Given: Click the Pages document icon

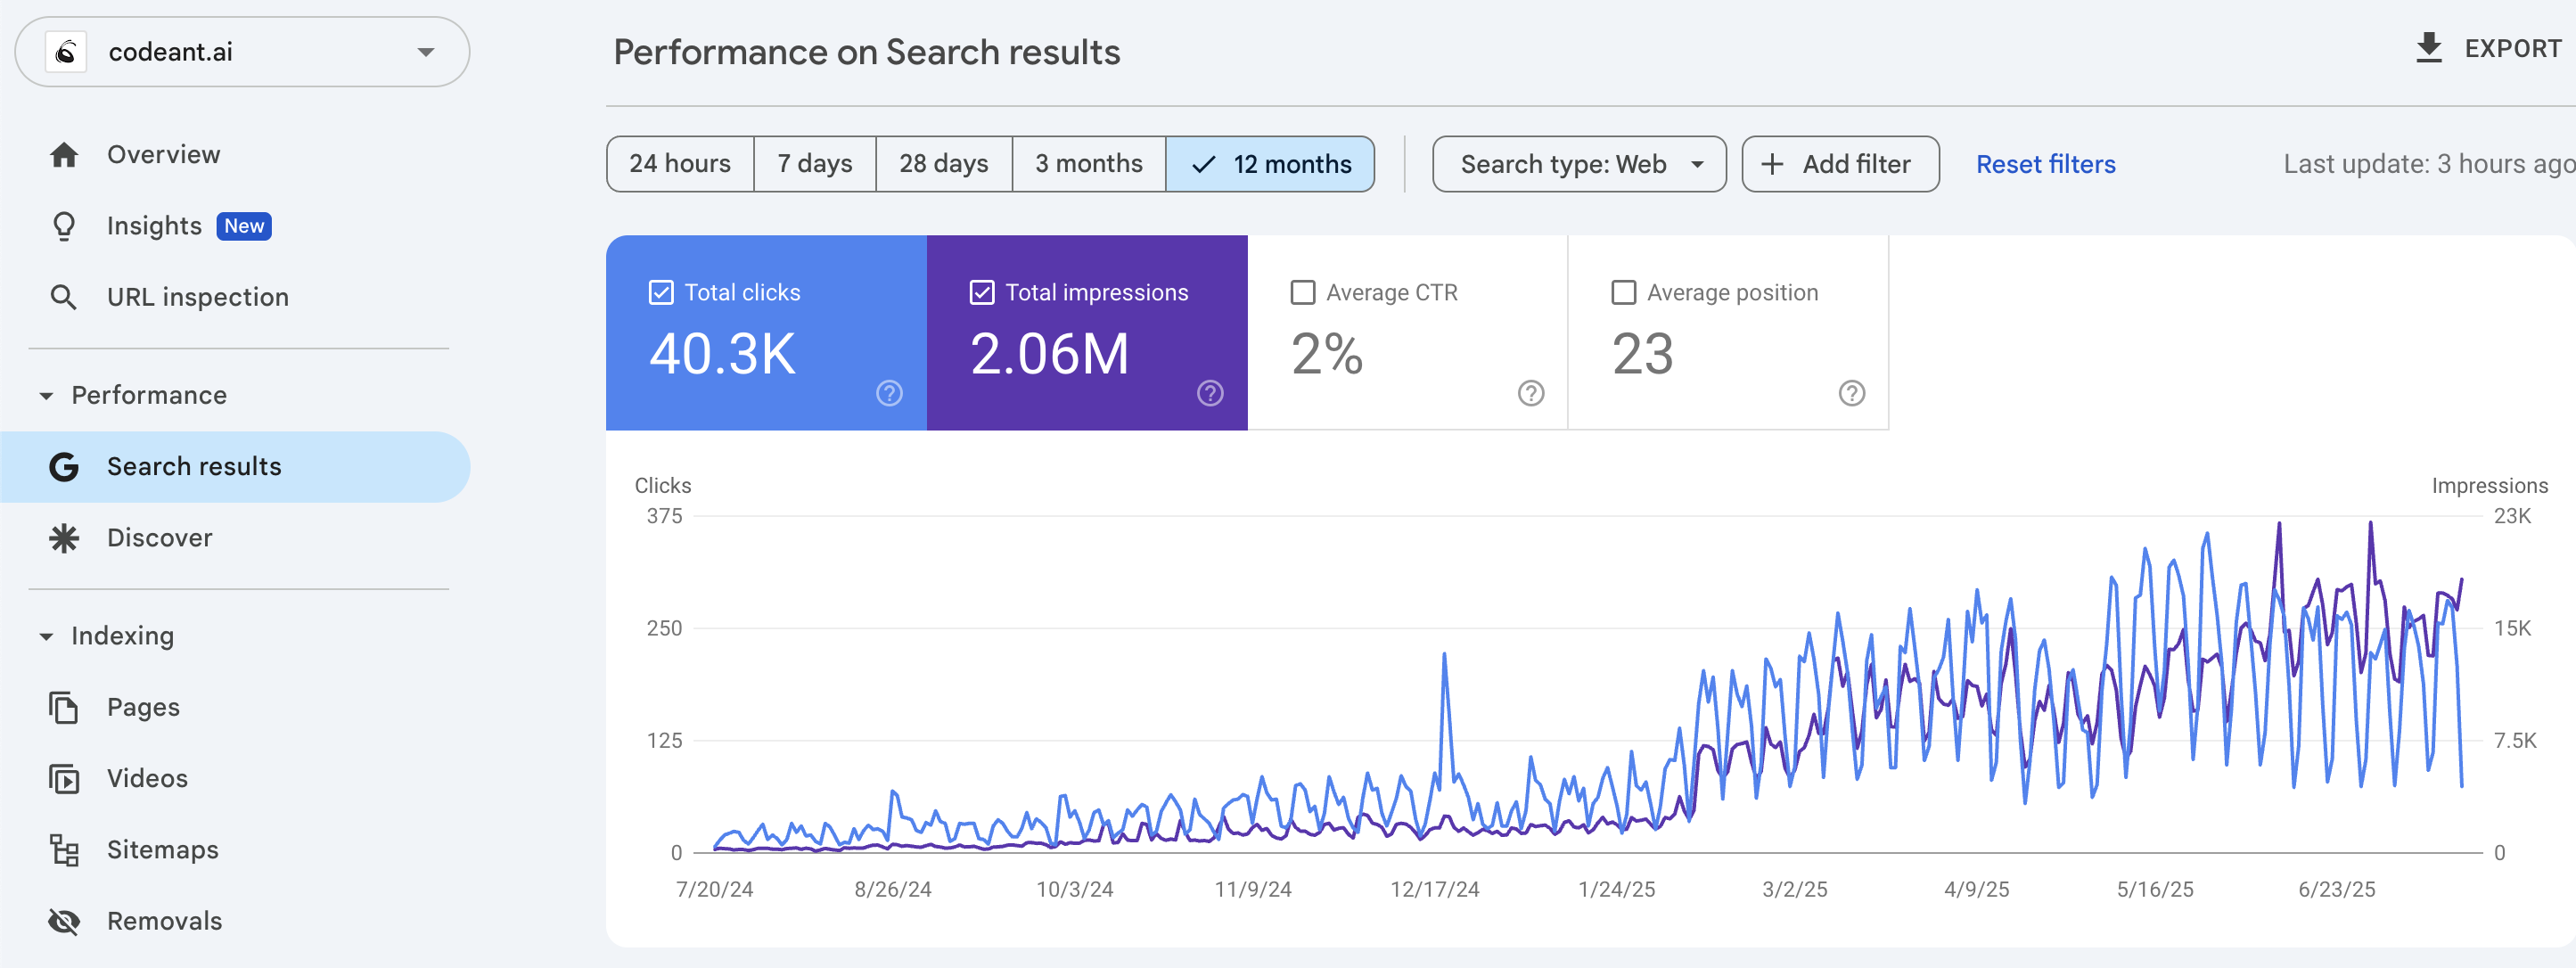Looking at the screenshot, I should tap(64, 707).
